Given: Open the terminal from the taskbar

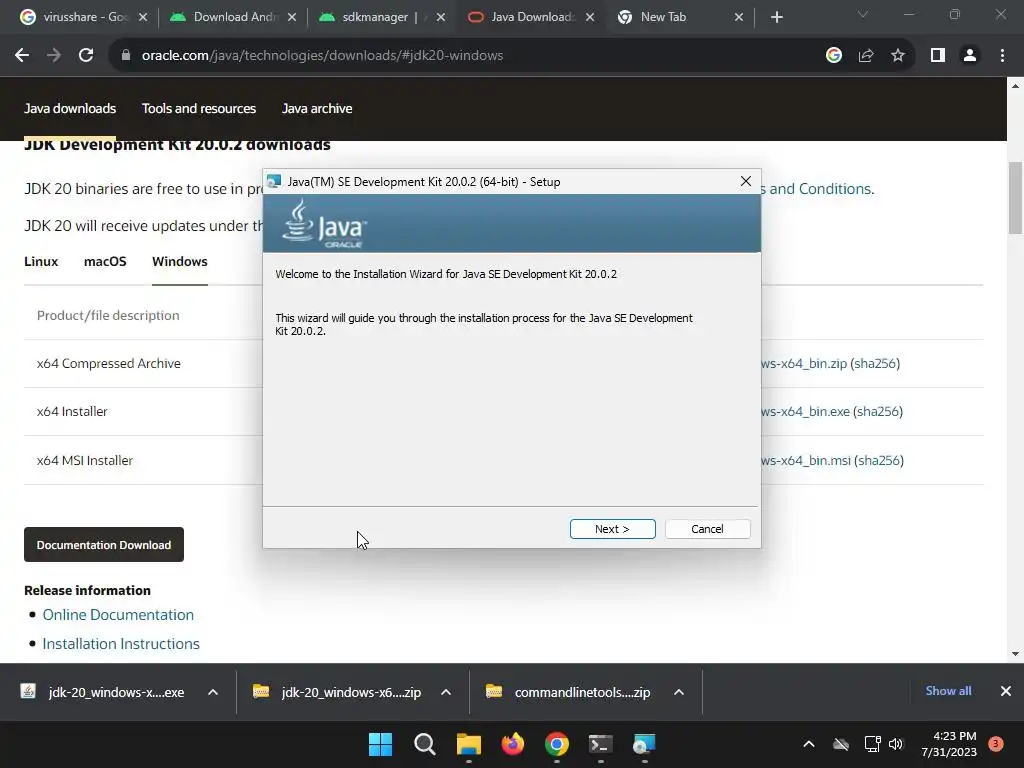Looking at the screenshot, I should point(600,744).
